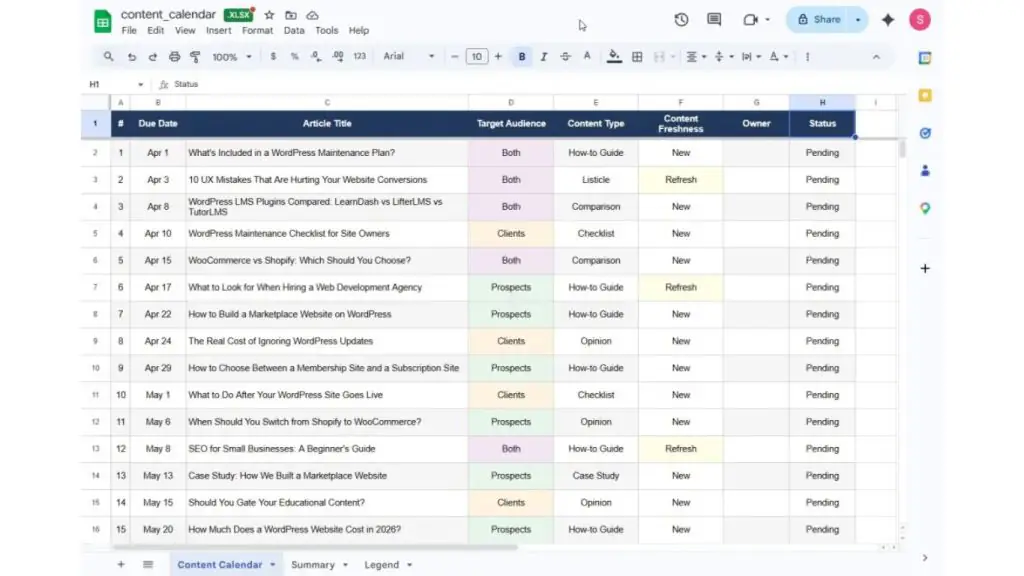Viewport: 1024px width, 576px height.
Task: Open the Keep notes side panel icon
Action: click(x=925, y=95)
